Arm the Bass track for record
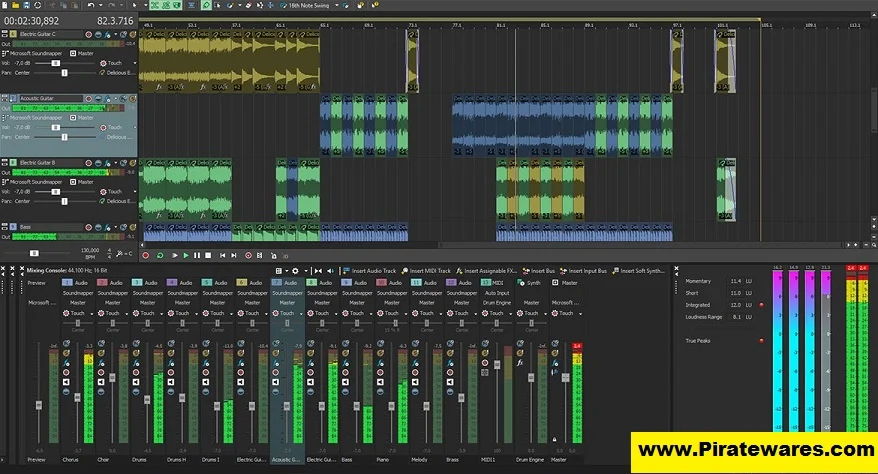This screenshot has height=474, width=878. [x=88, y=227]
